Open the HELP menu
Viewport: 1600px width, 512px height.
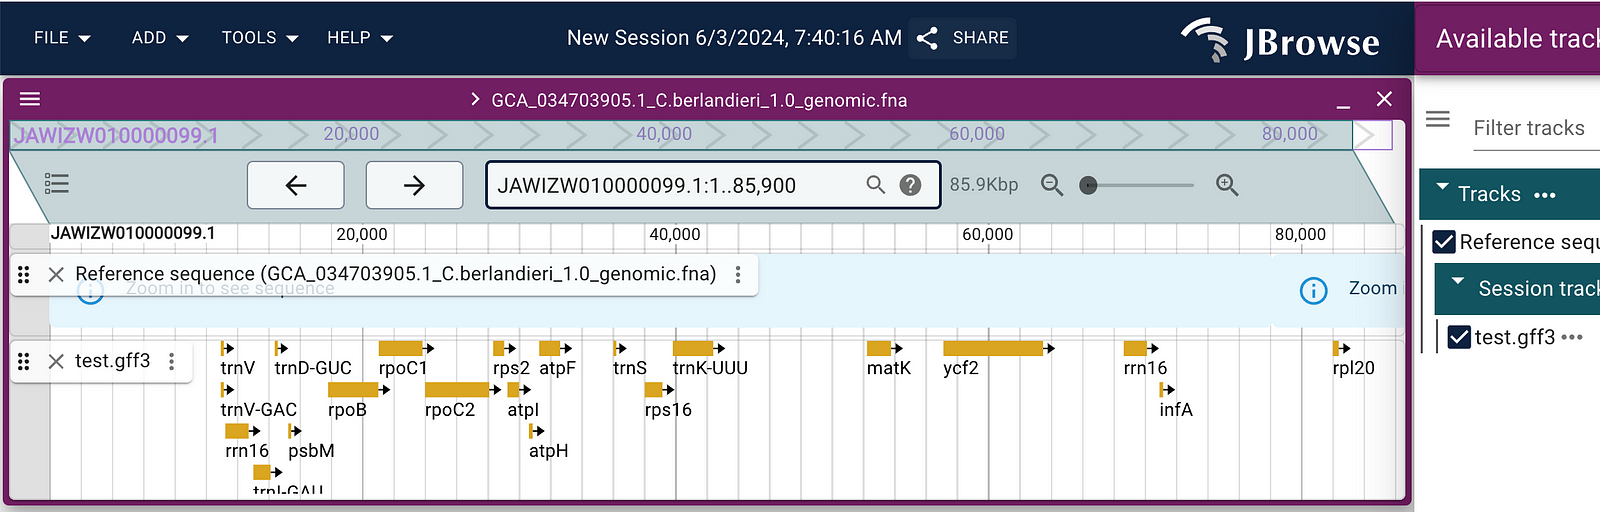[x=360, y=38]
